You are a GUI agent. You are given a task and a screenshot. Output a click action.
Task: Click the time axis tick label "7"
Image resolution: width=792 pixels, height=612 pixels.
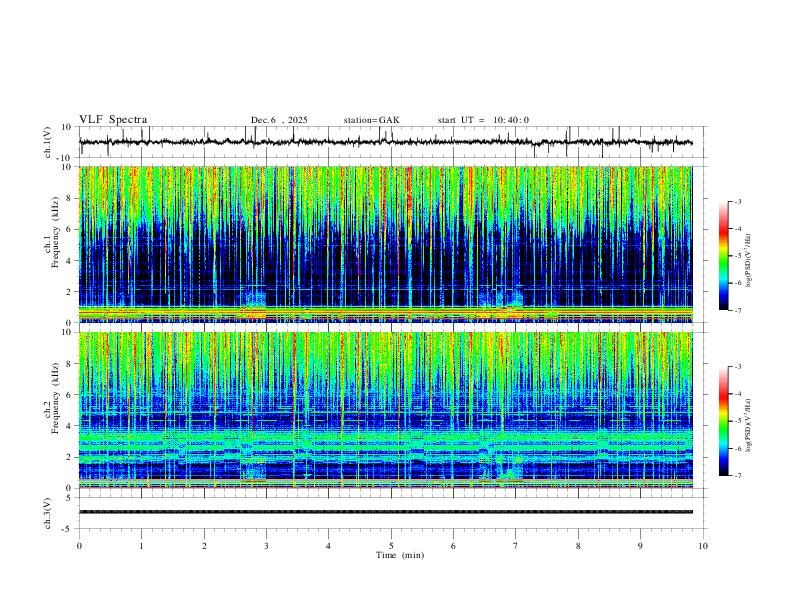tap(516, 546)
